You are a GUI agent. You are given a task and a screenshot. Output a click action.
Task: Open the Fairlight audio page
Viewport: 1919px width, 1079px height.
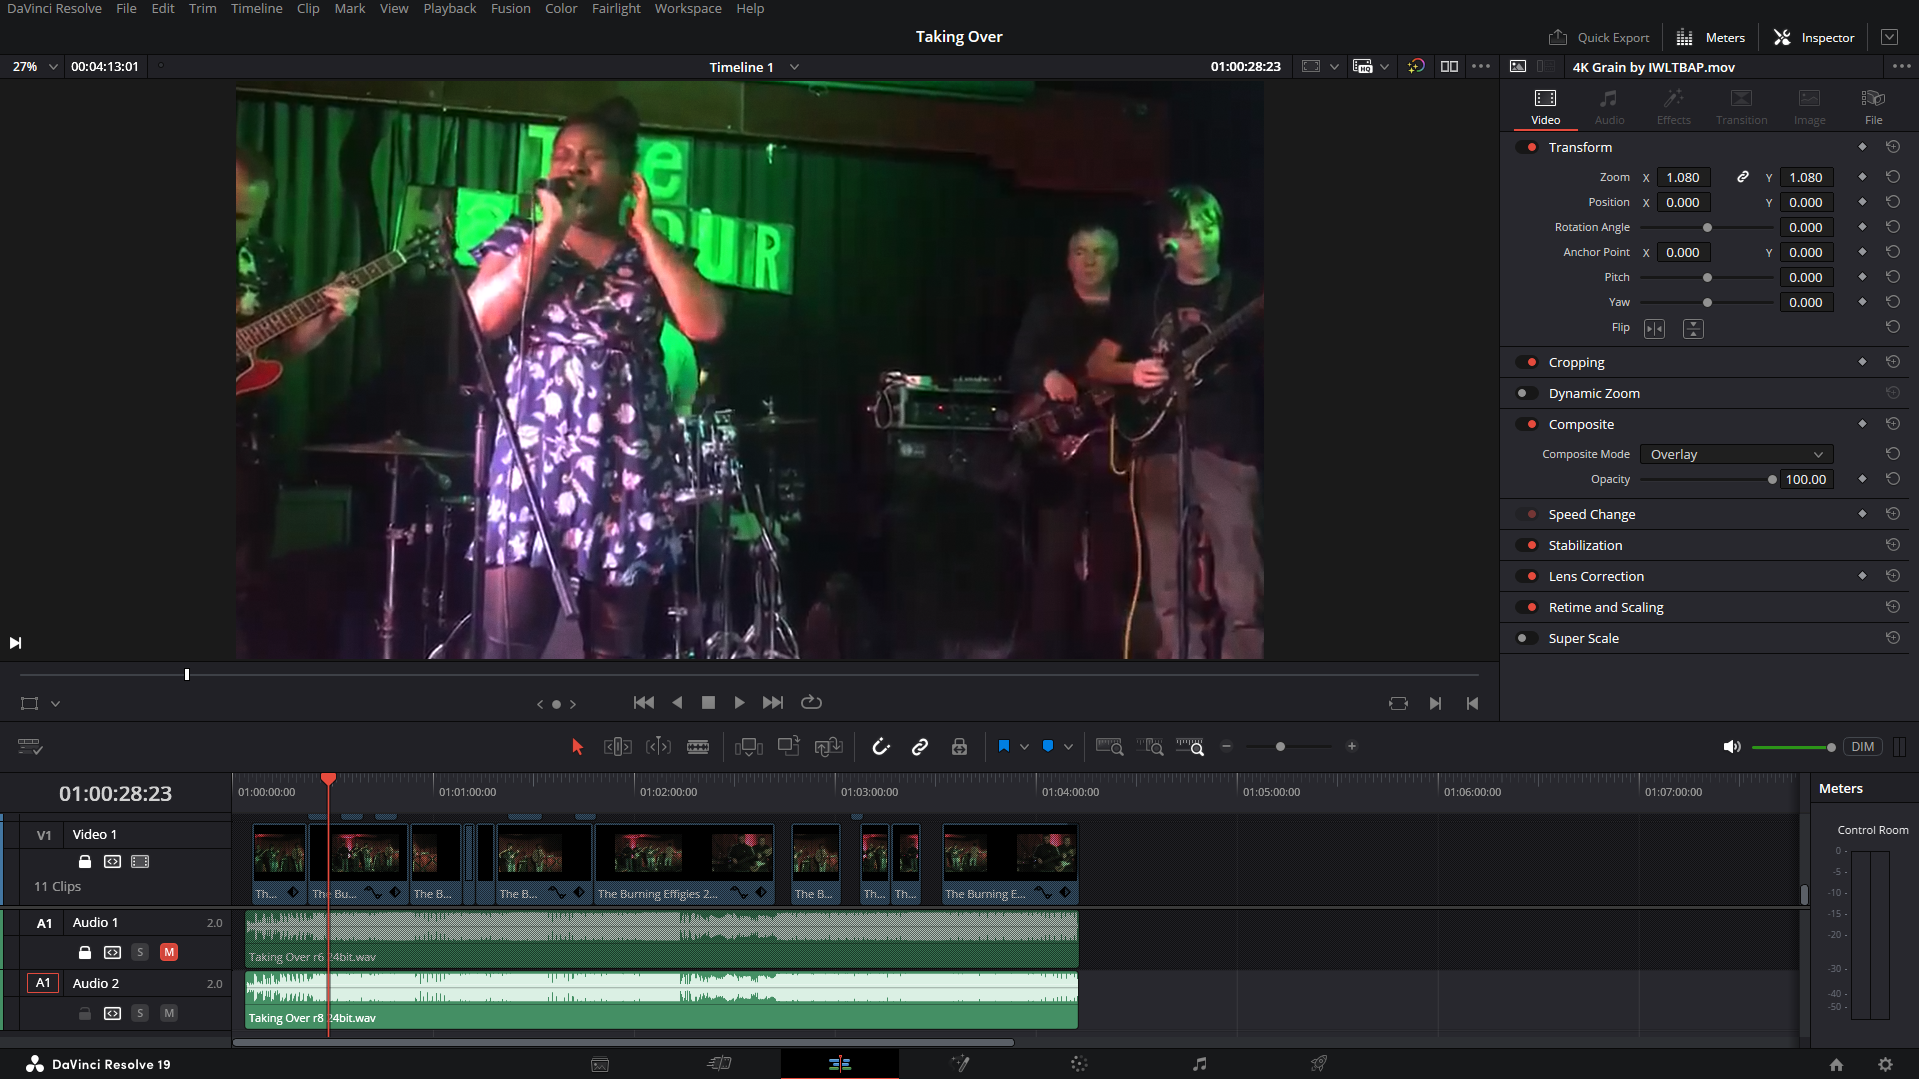point(1198,1063)
